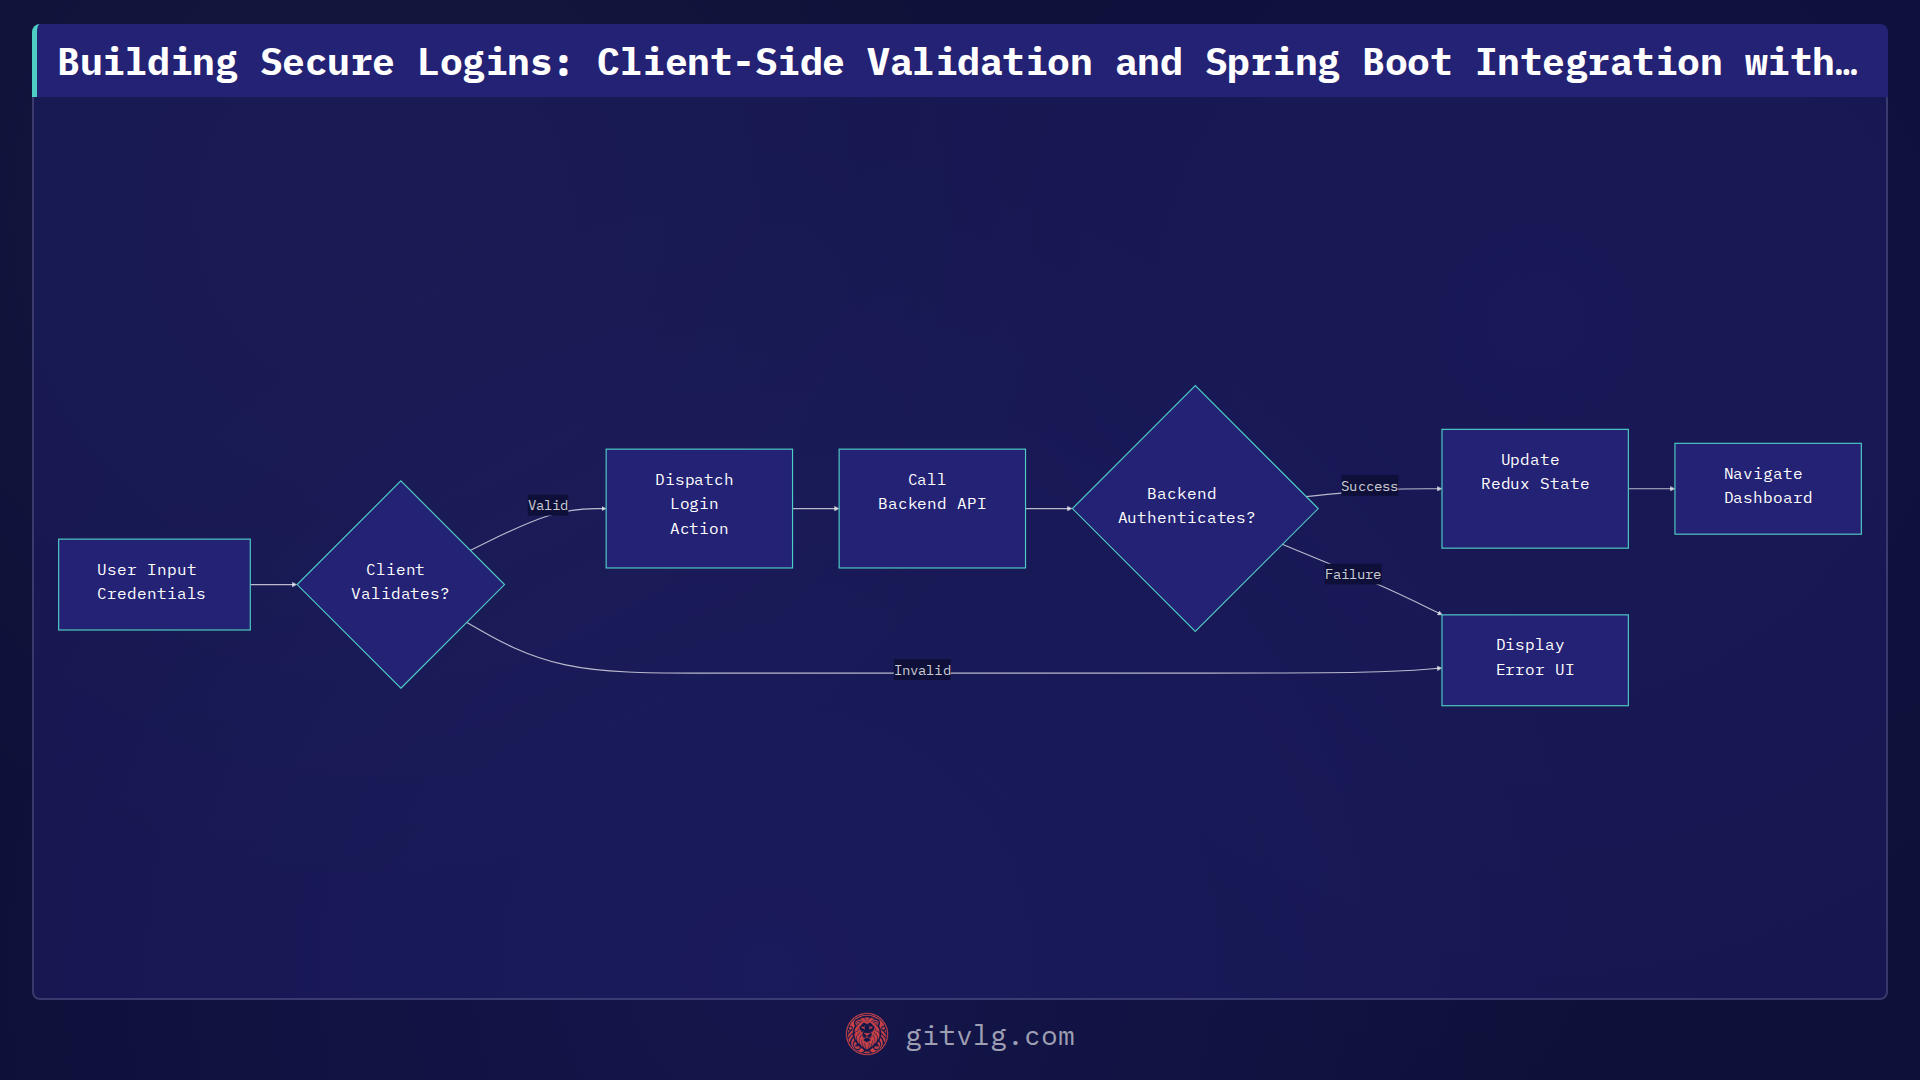Open the gitvlg.com footer text
The image size is (1920, 1080).
coord(989,1036)
